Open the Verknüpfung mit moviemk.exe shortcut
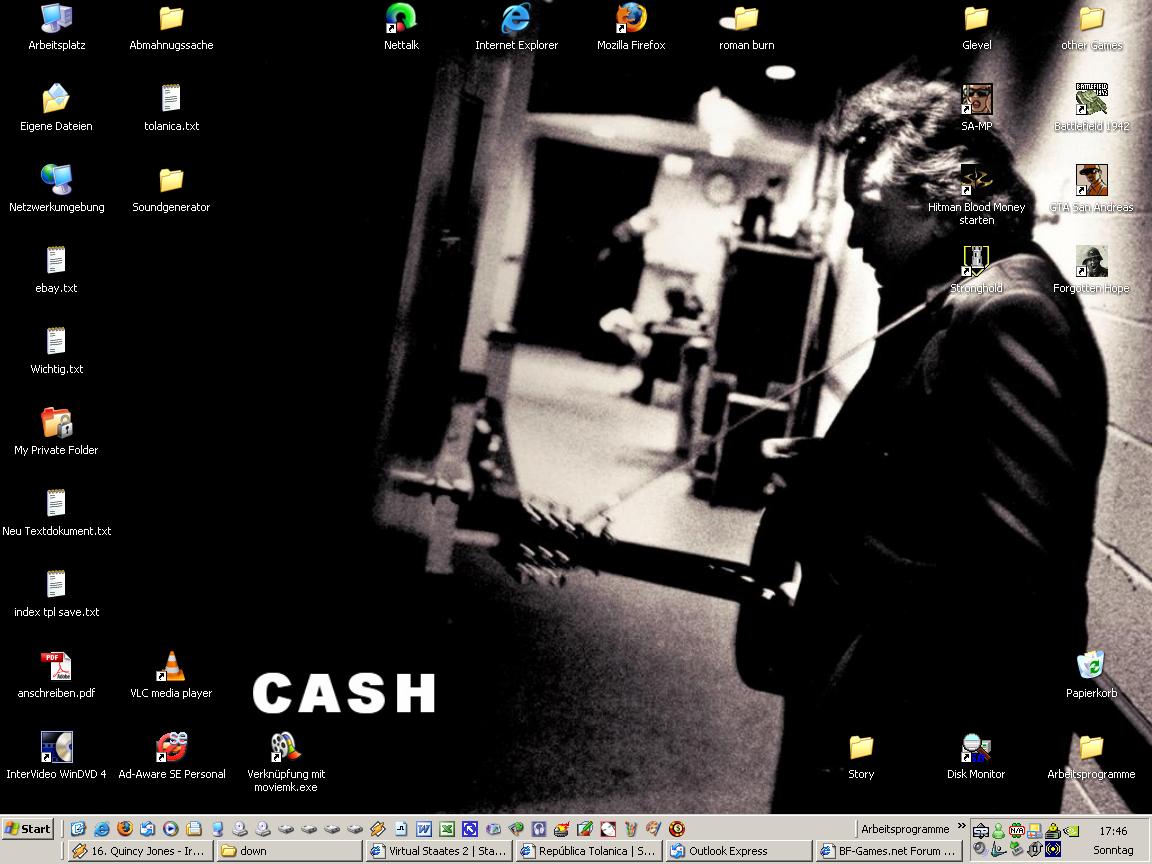Screen dimensions: 1152x864 point(286,762)
